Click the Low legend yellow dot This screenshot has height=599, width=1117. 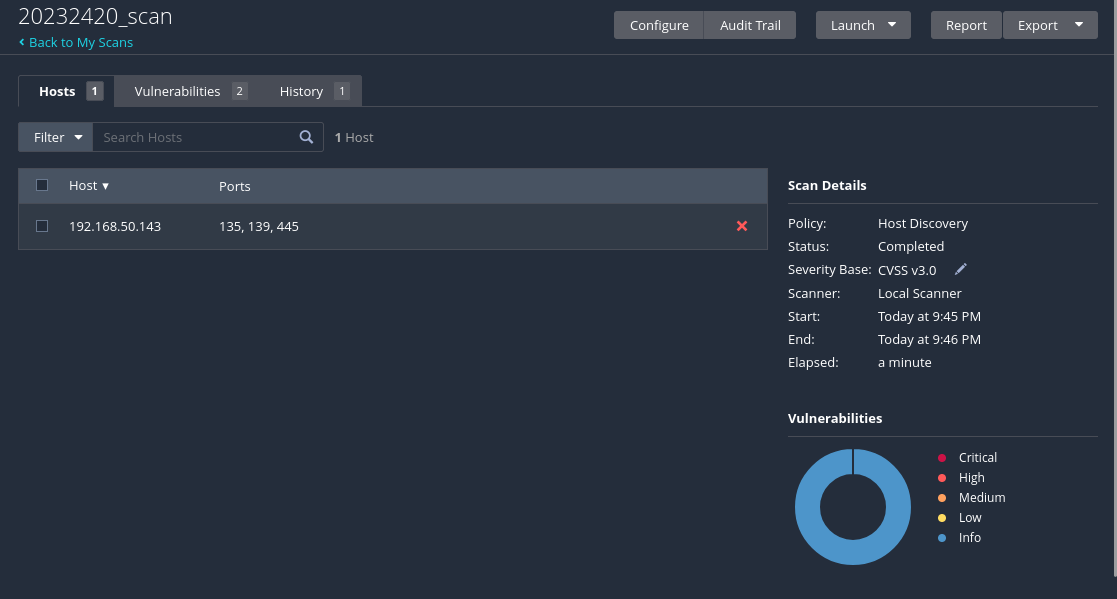point(942,518)
